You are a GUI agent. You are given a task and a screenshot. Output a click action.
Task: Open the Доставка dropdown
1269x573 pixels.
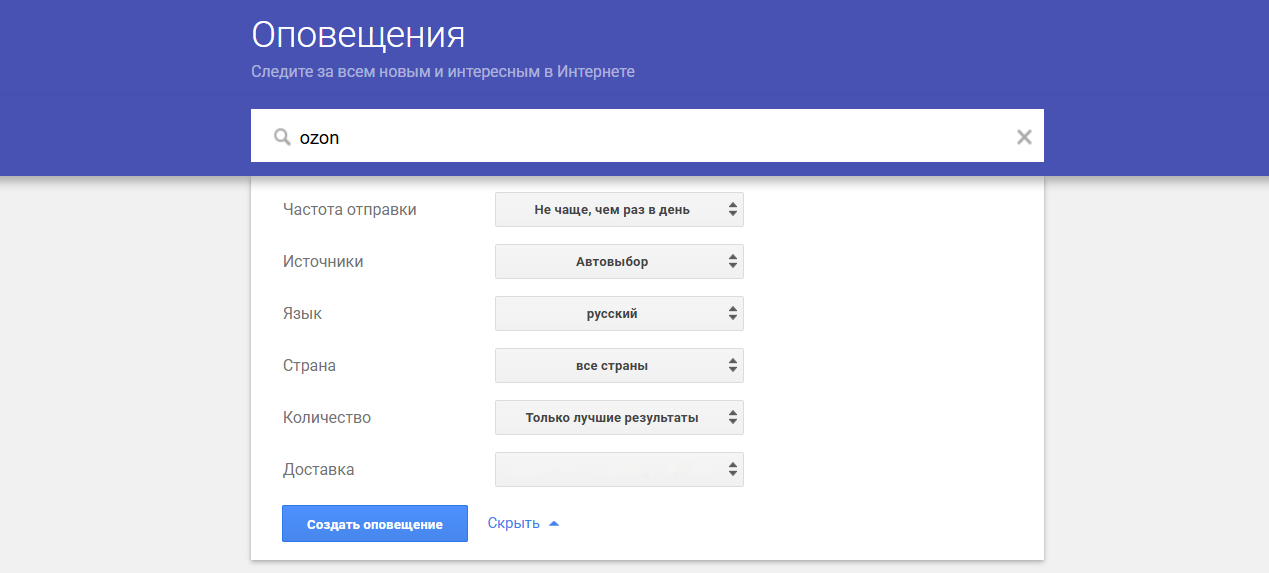coord(619,470)
